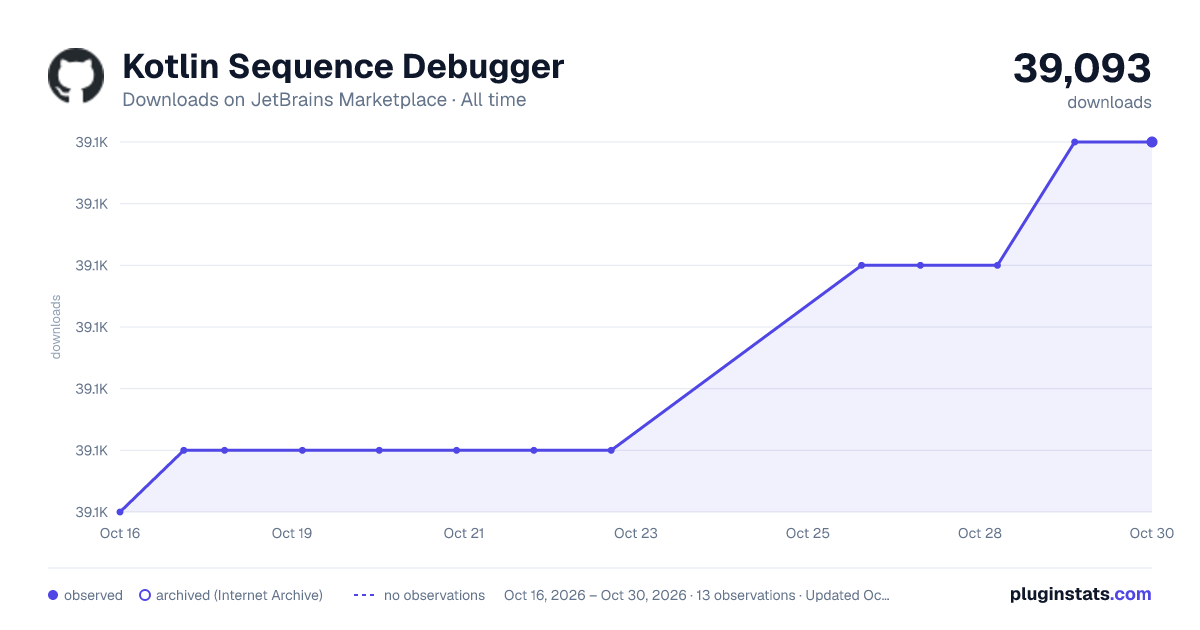Click the GitHub logo icon

(x=76, y=76)
